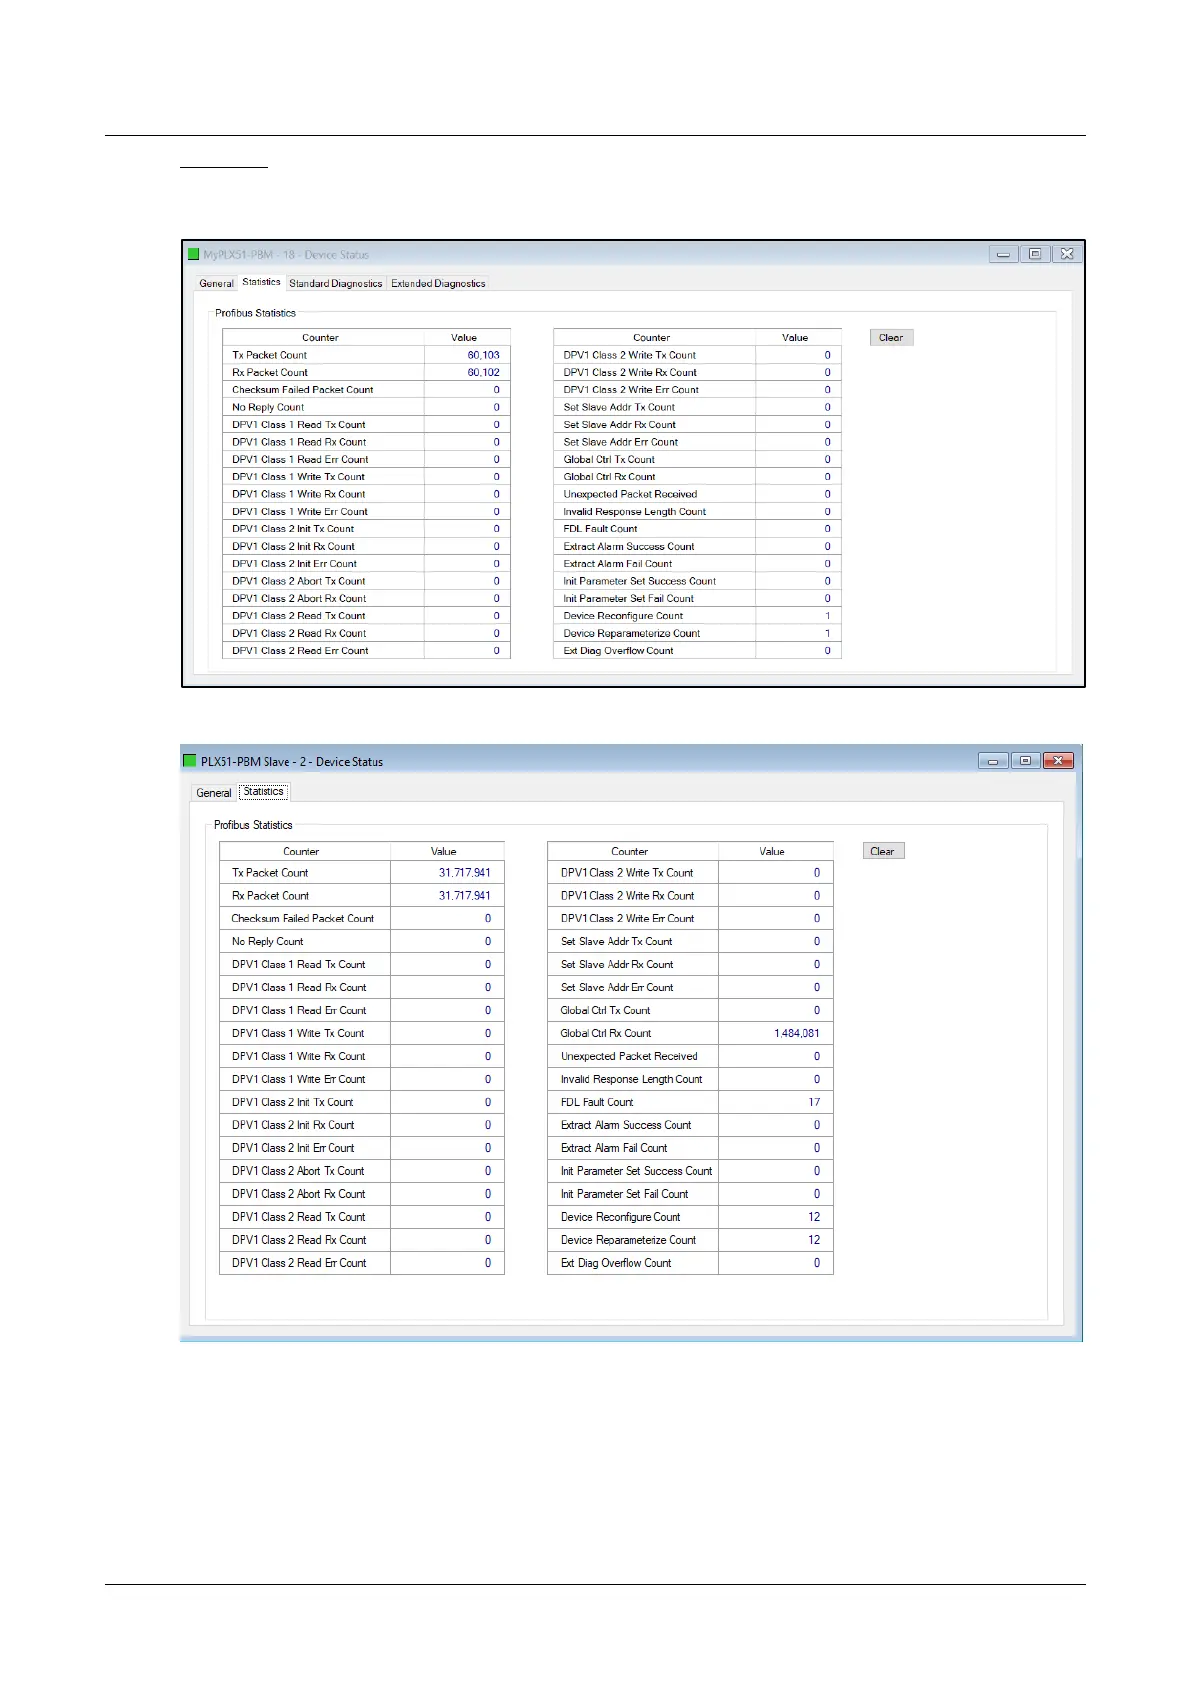Click green status icon of MyPLX51-PBM window
This screenshot has width=1191, height=1684.
click(194, 254)
